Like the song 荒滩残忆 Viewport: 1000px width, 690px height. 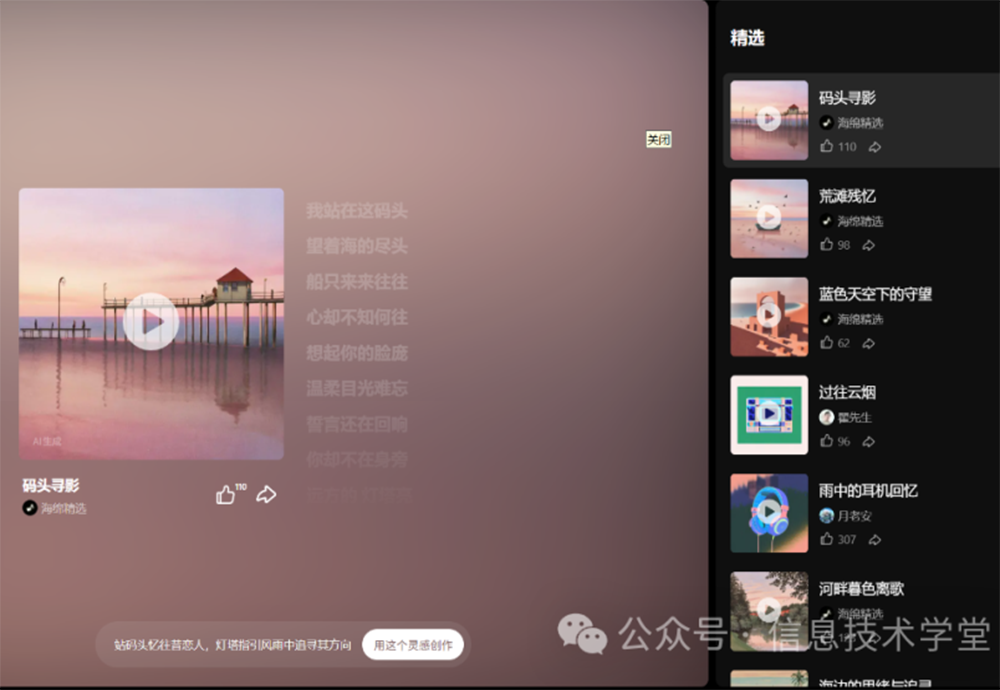pos(827,245)
